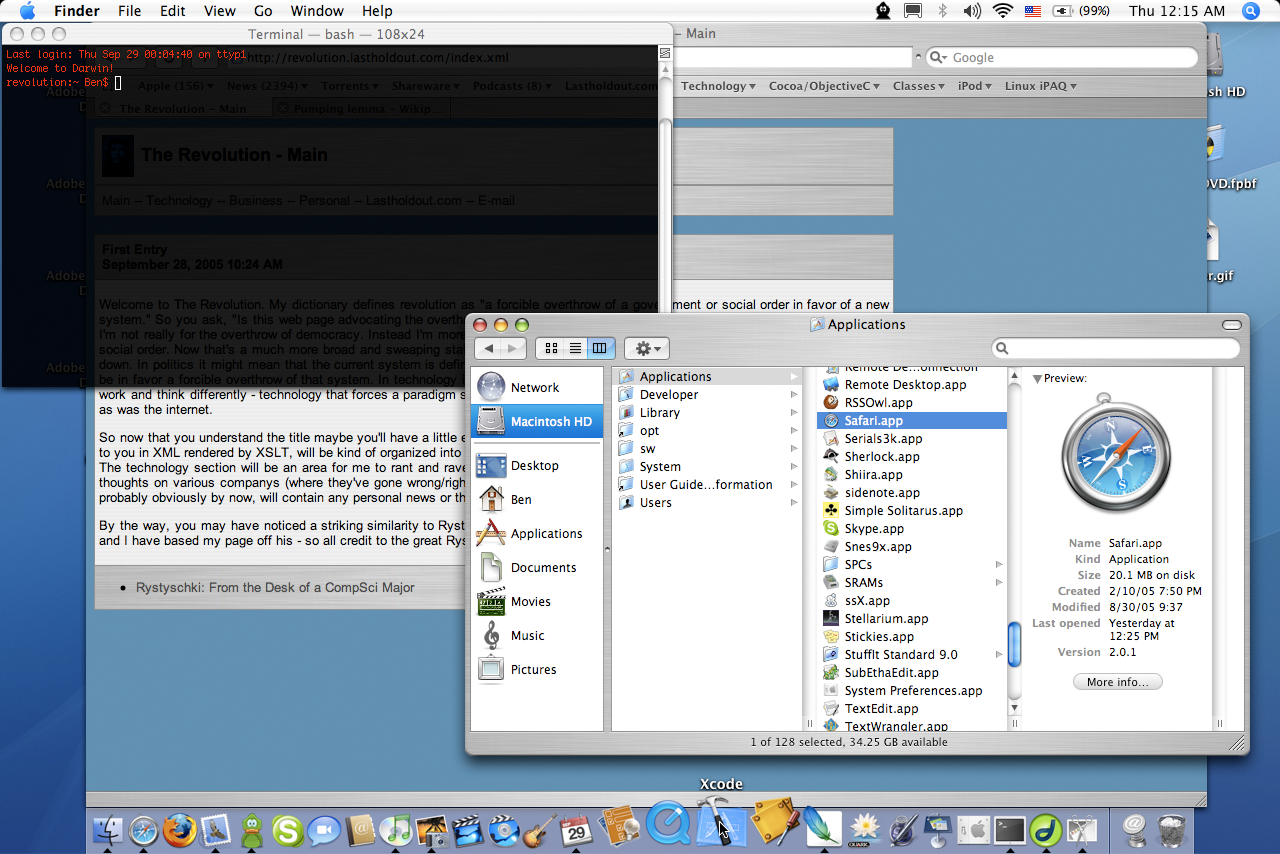Open the Help menu

(x=377, y=11)
